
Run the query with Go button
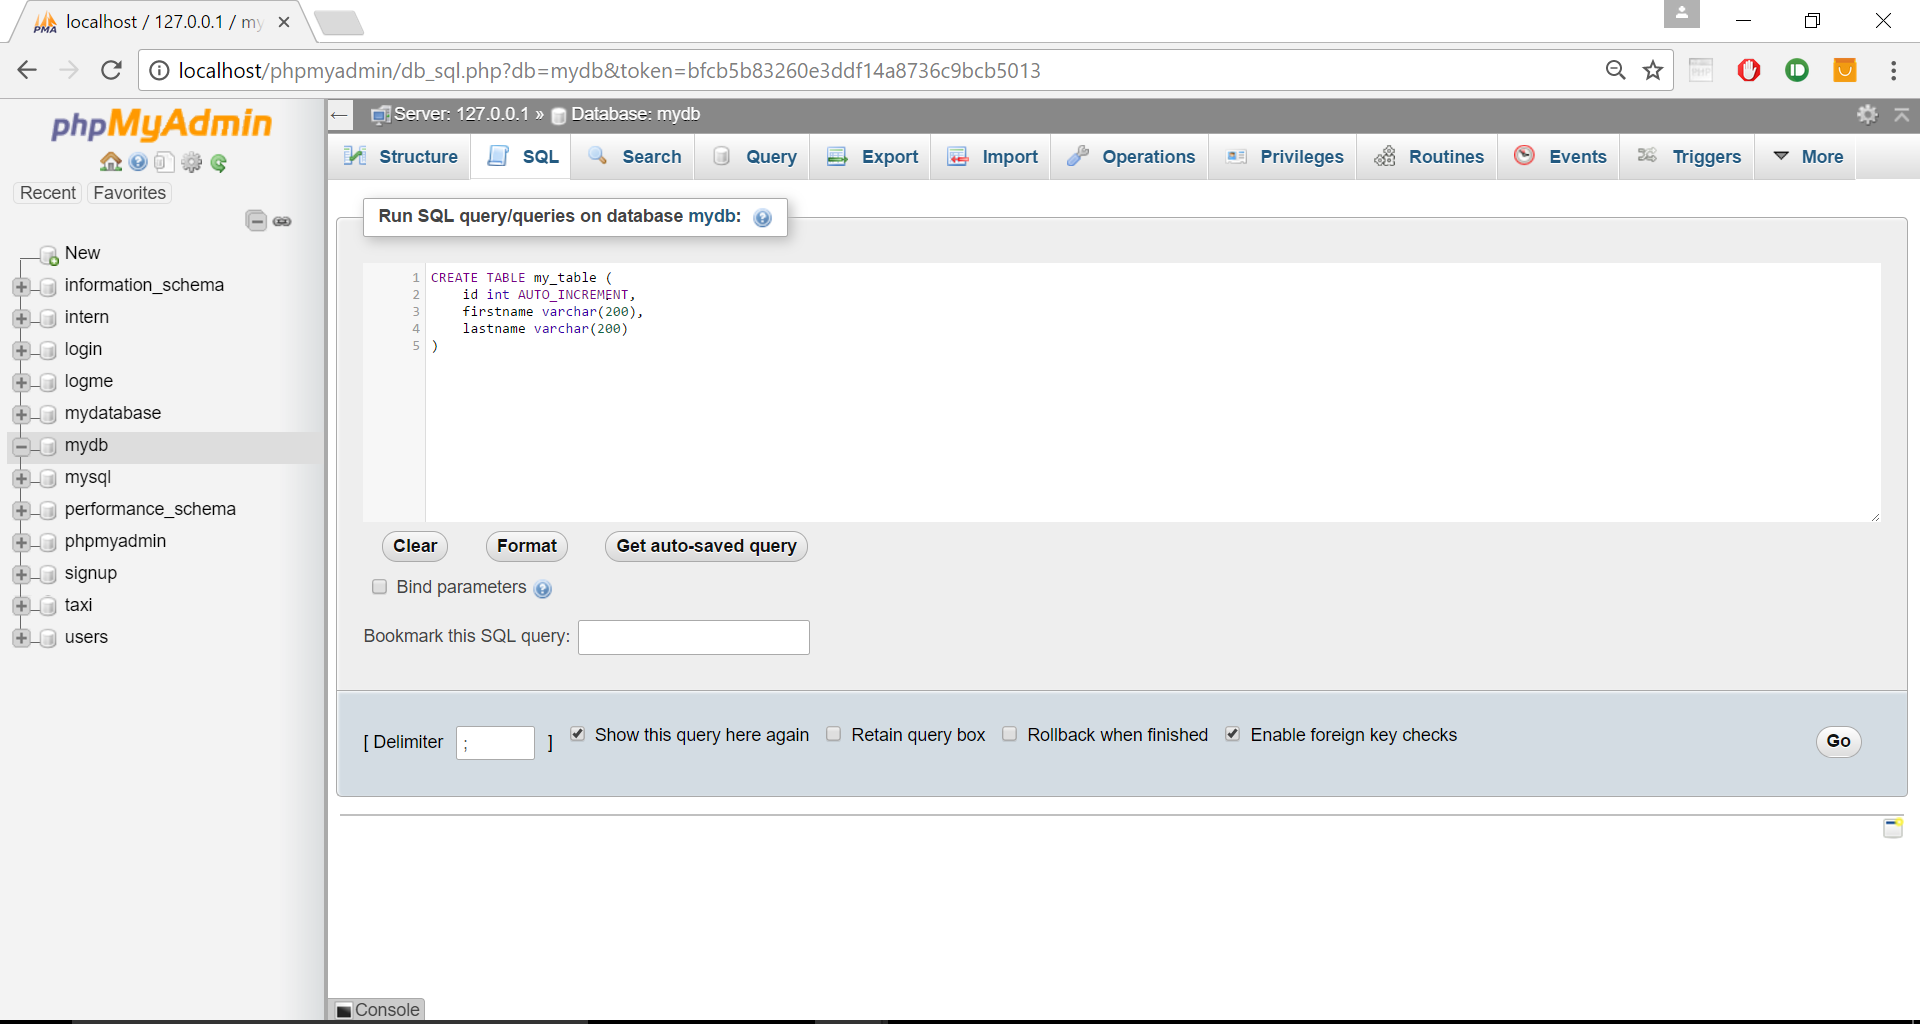(x=1838, y=741)
